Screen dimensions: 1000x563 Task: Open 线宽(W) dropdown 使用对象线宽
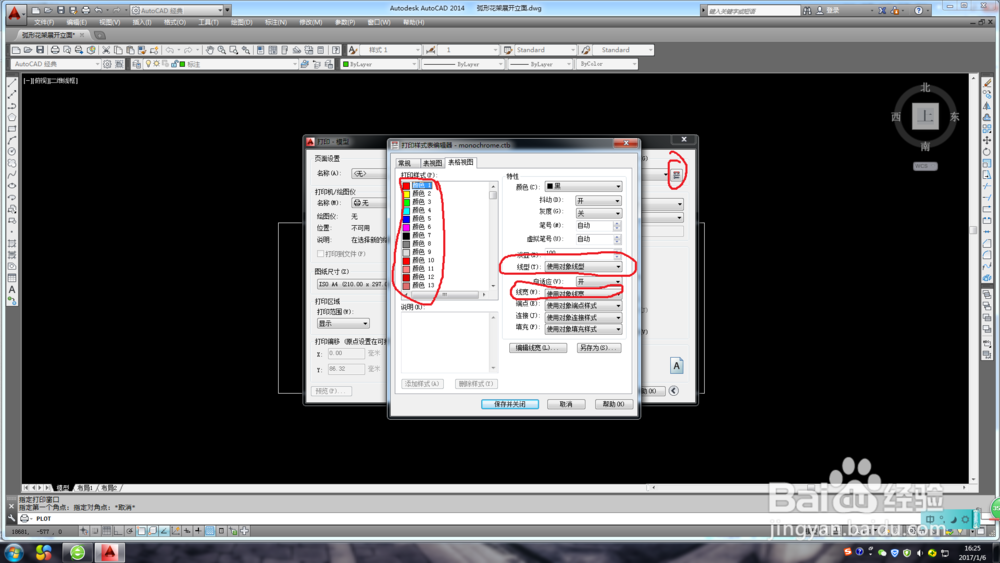coord(583,294)
